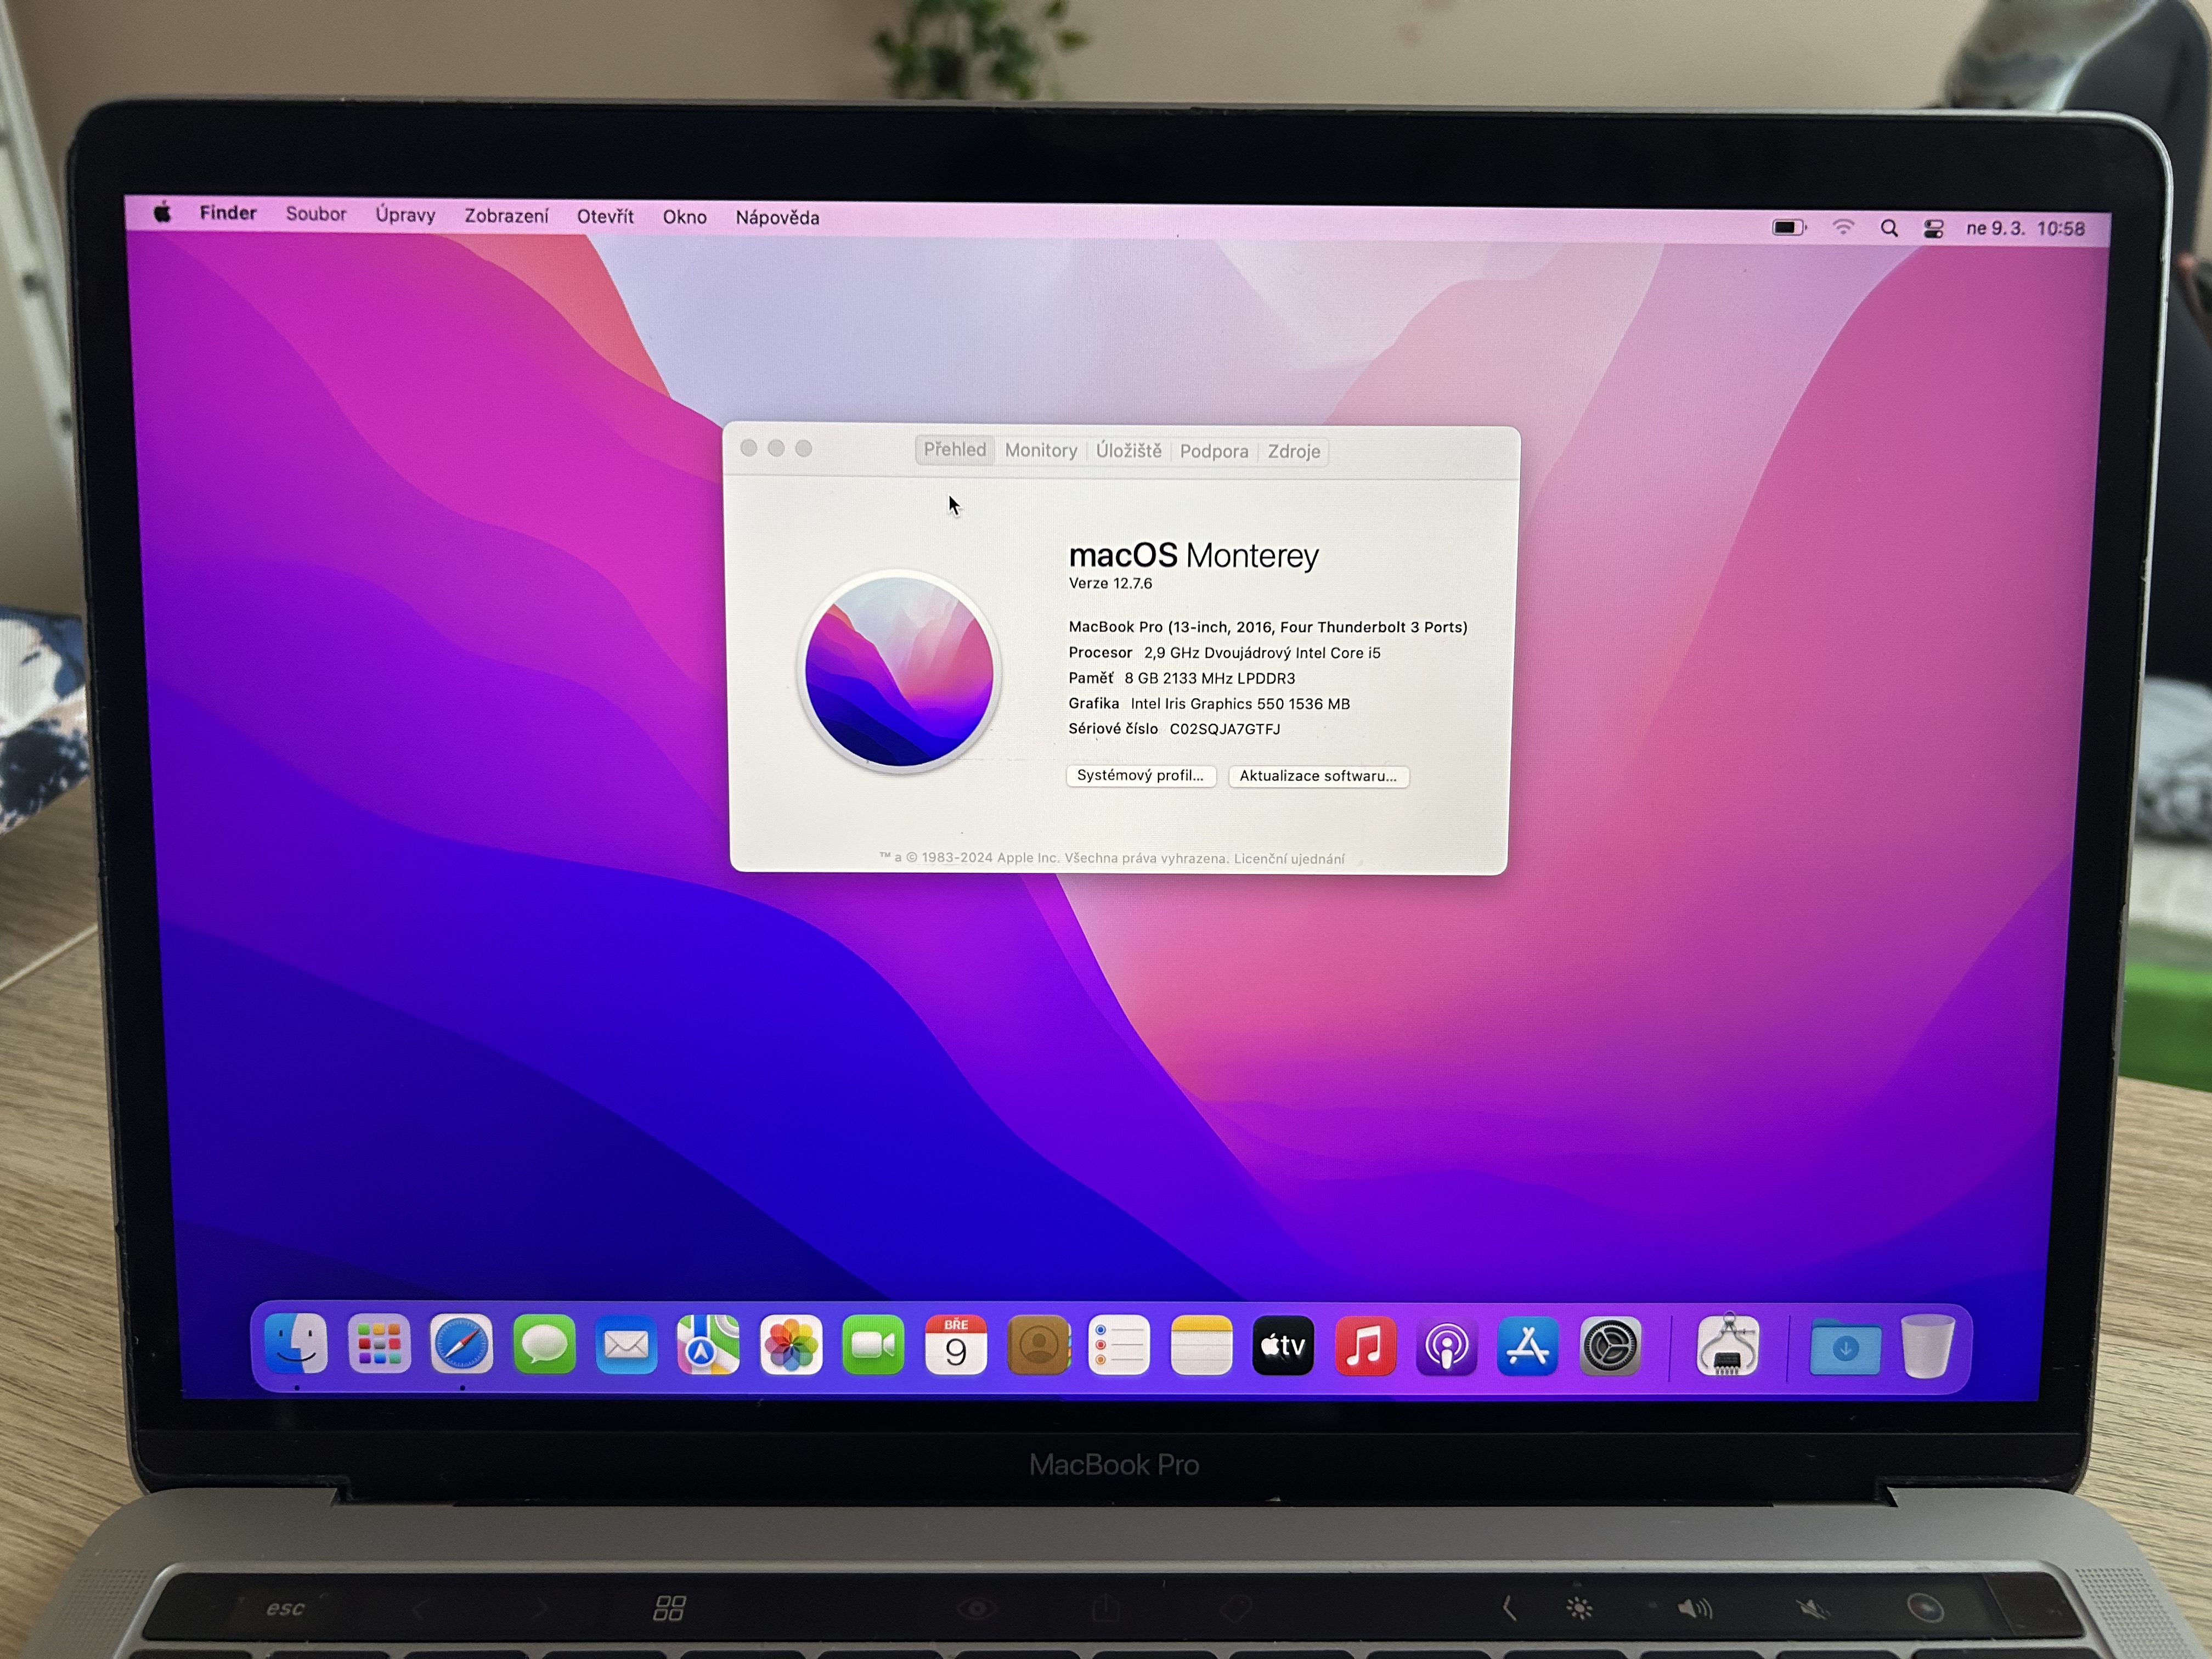Launch the Launchpad dock icon
The width and height of the screenshot is (2212, 1659).
coord(379,1345)
